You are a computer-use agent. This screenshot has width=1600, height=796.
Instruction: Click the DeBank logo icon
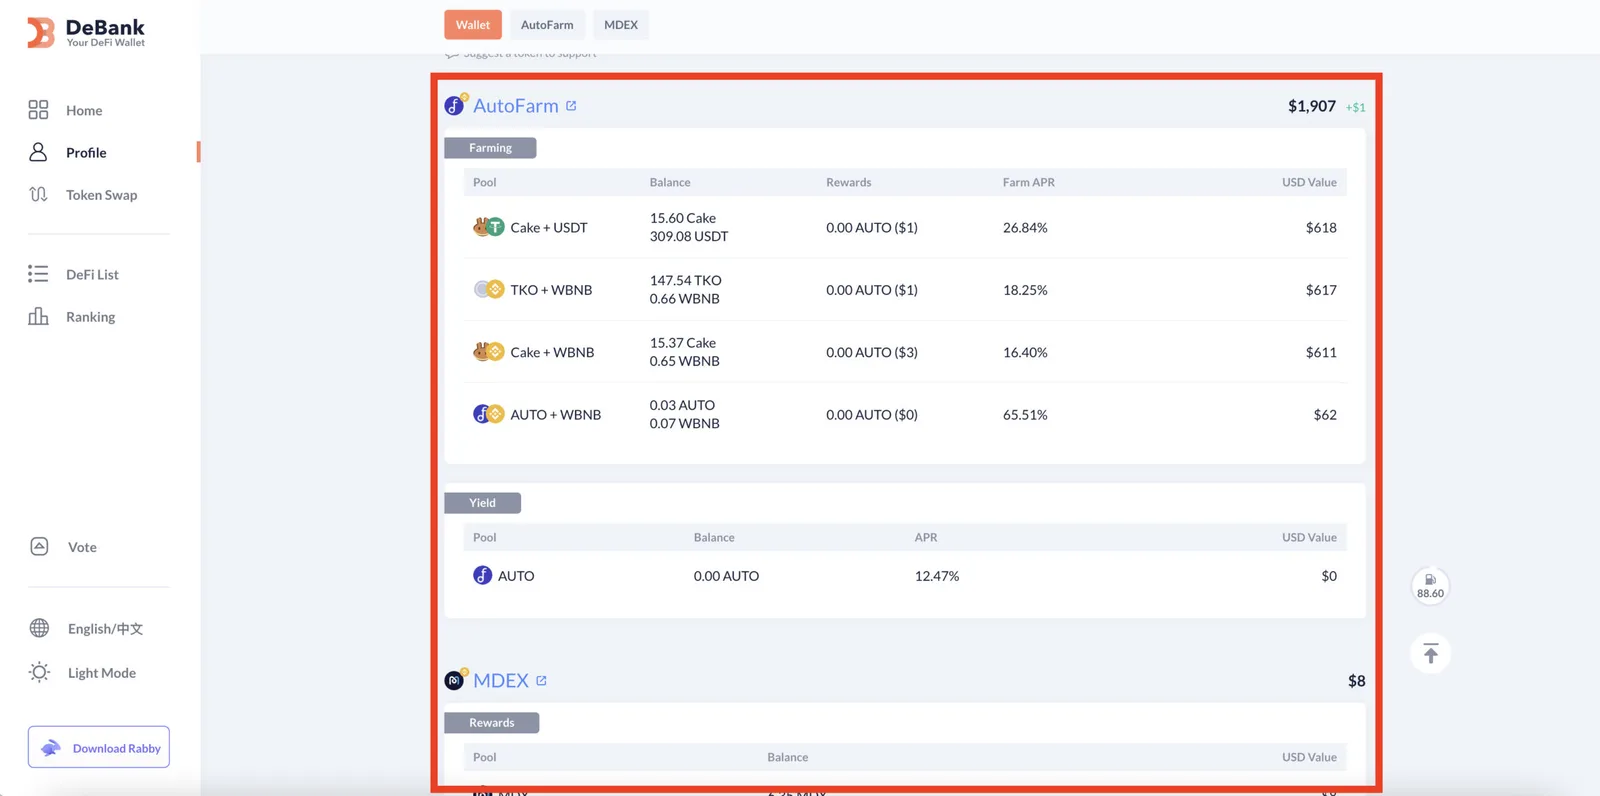(41, 33)
